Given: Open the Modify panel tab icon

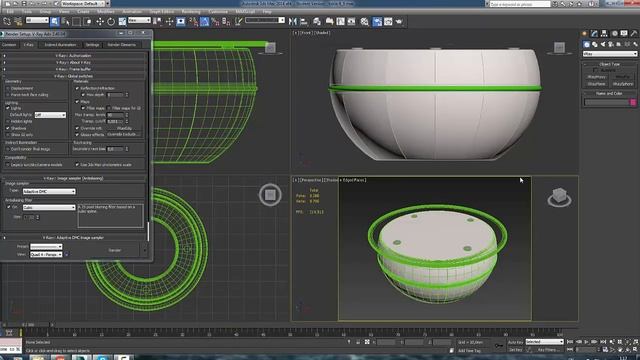Looking at the screenshot, I should pos(594,33).
